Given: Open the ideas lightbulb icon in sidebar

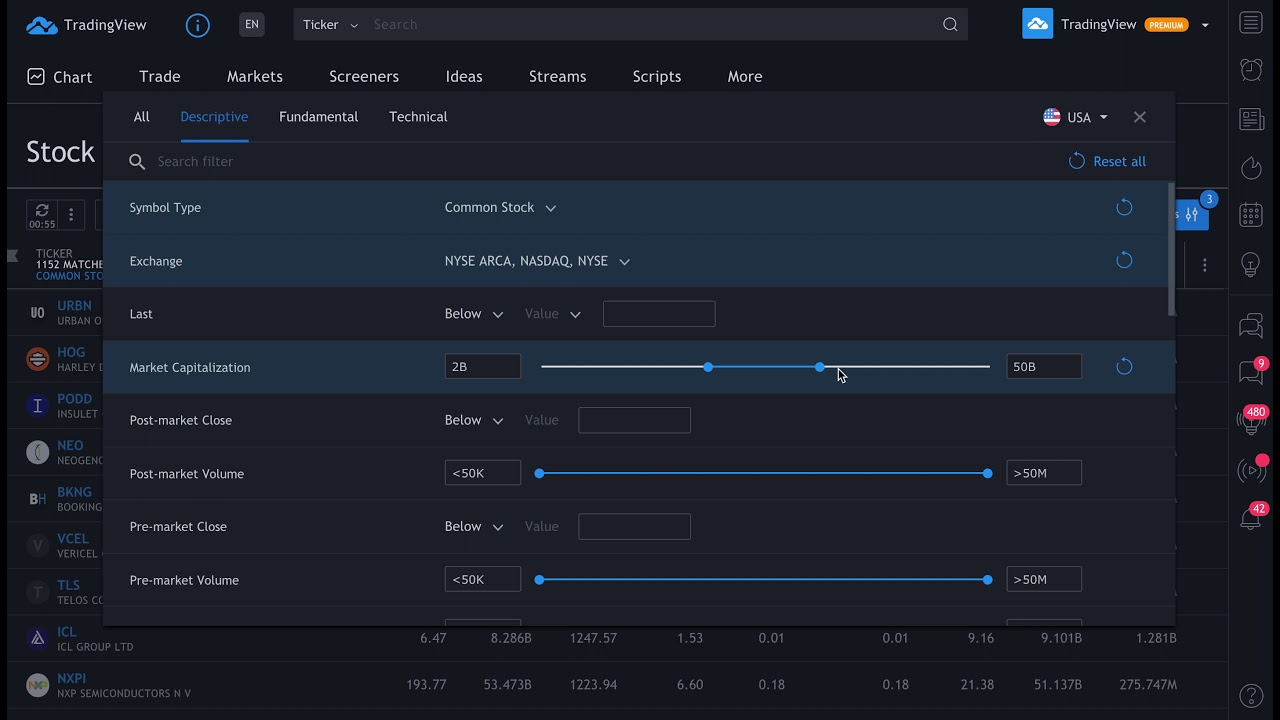Looking at the screenshot, I should 1251,264.
